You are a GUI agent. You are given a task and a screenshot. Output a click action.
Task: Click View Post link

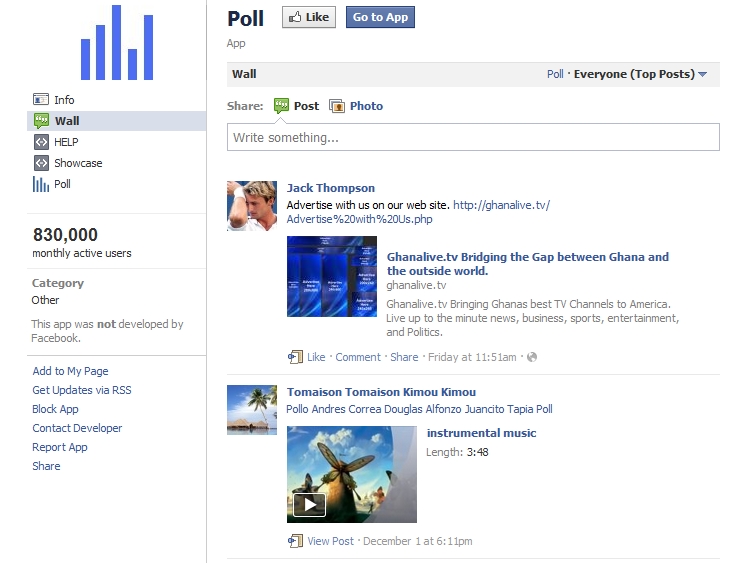[331, 541]
